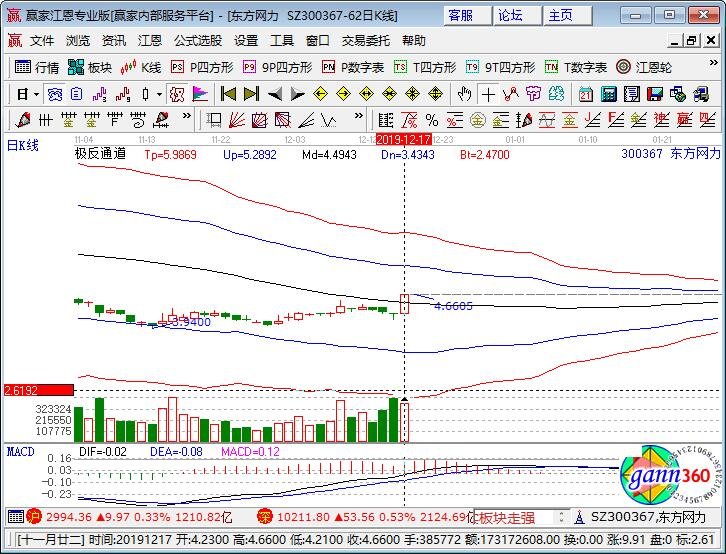Open the 9P四方形 tool
The height and width of the screenshot is (554, 726).
(277, 68)
